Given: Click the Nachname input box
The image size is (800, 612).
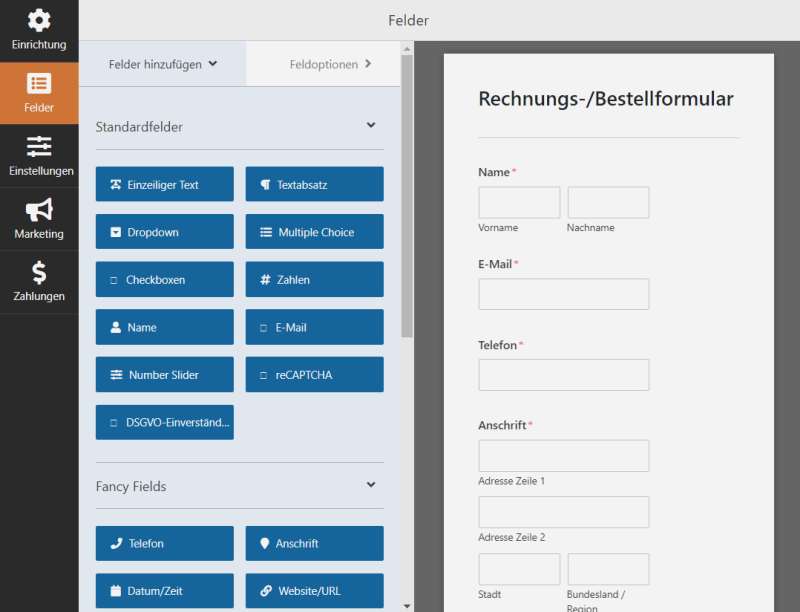Looking at the screenshot, I should (608, 202).
